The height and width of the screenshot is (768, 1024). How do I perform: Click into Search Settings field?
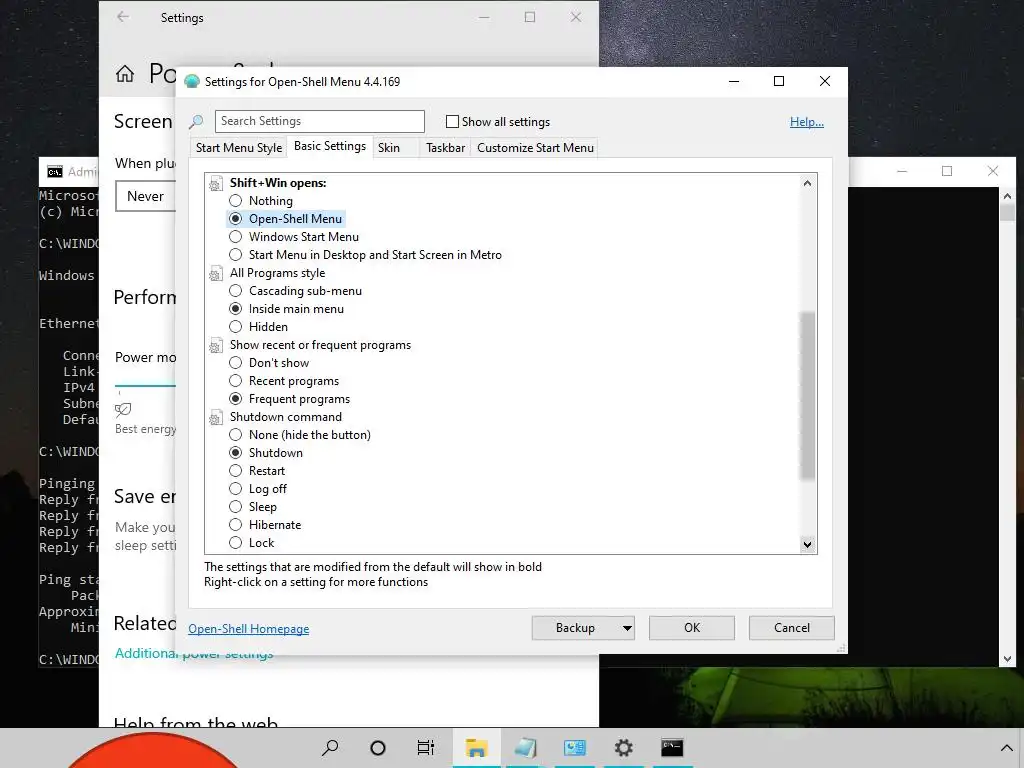tap(320, 121)
